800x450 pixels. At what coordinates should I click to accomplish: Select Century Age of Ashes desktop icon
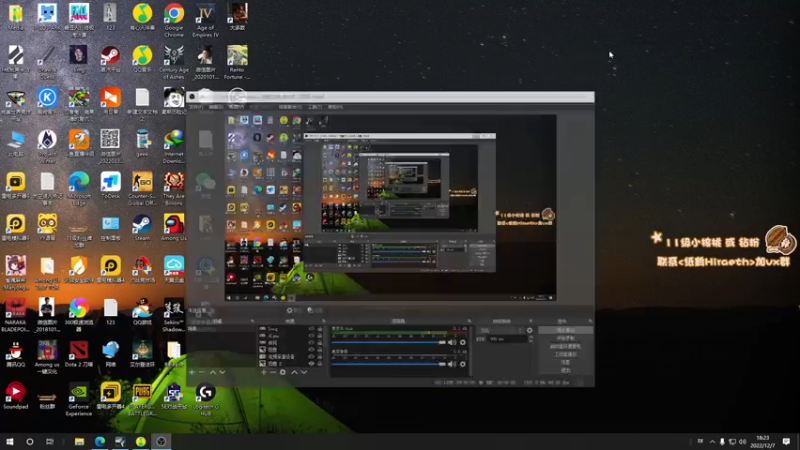coord(173,62)
